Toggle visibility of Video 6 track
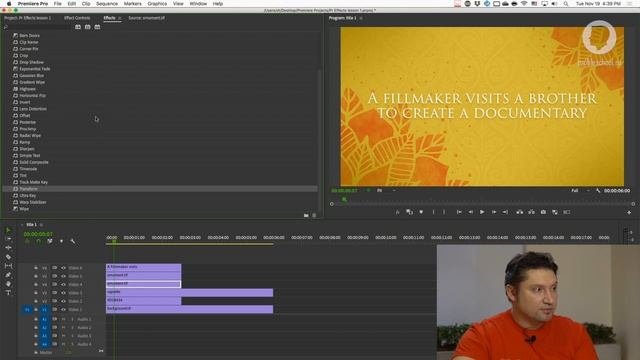This screenshot has width=640, height=360. [x=63, y=268]
